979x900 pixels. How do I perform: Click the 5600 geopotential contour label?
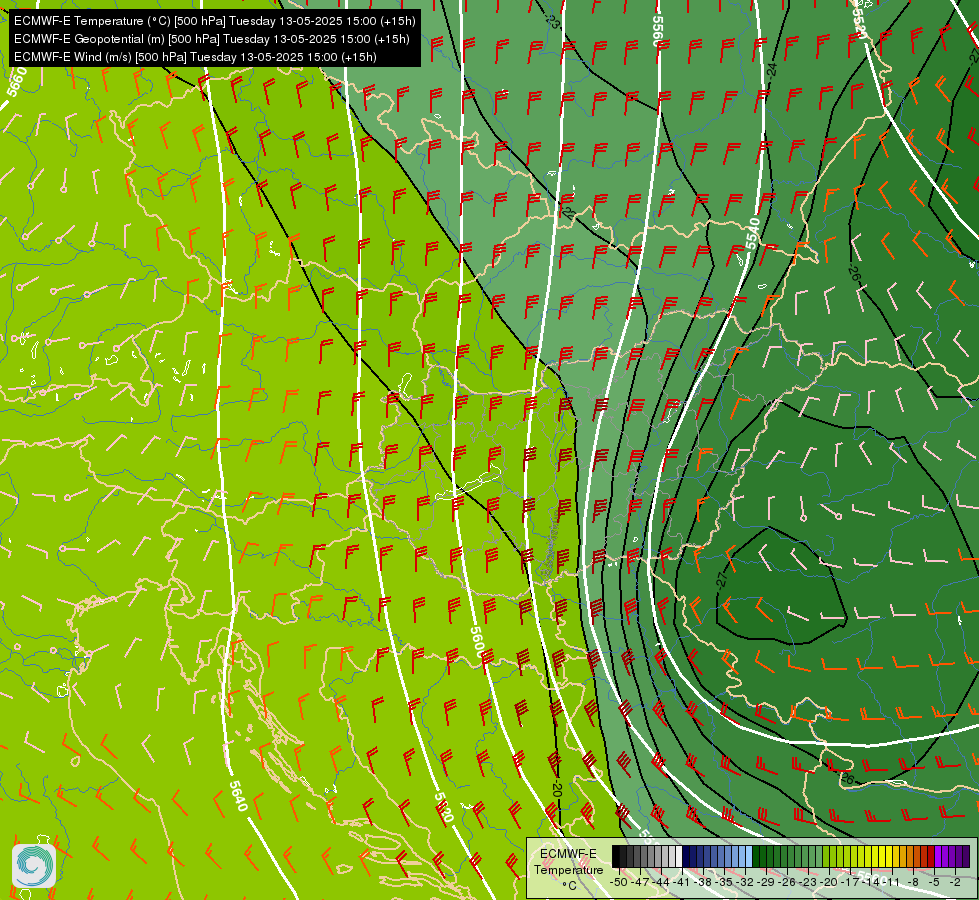click(x=477, y=642)
